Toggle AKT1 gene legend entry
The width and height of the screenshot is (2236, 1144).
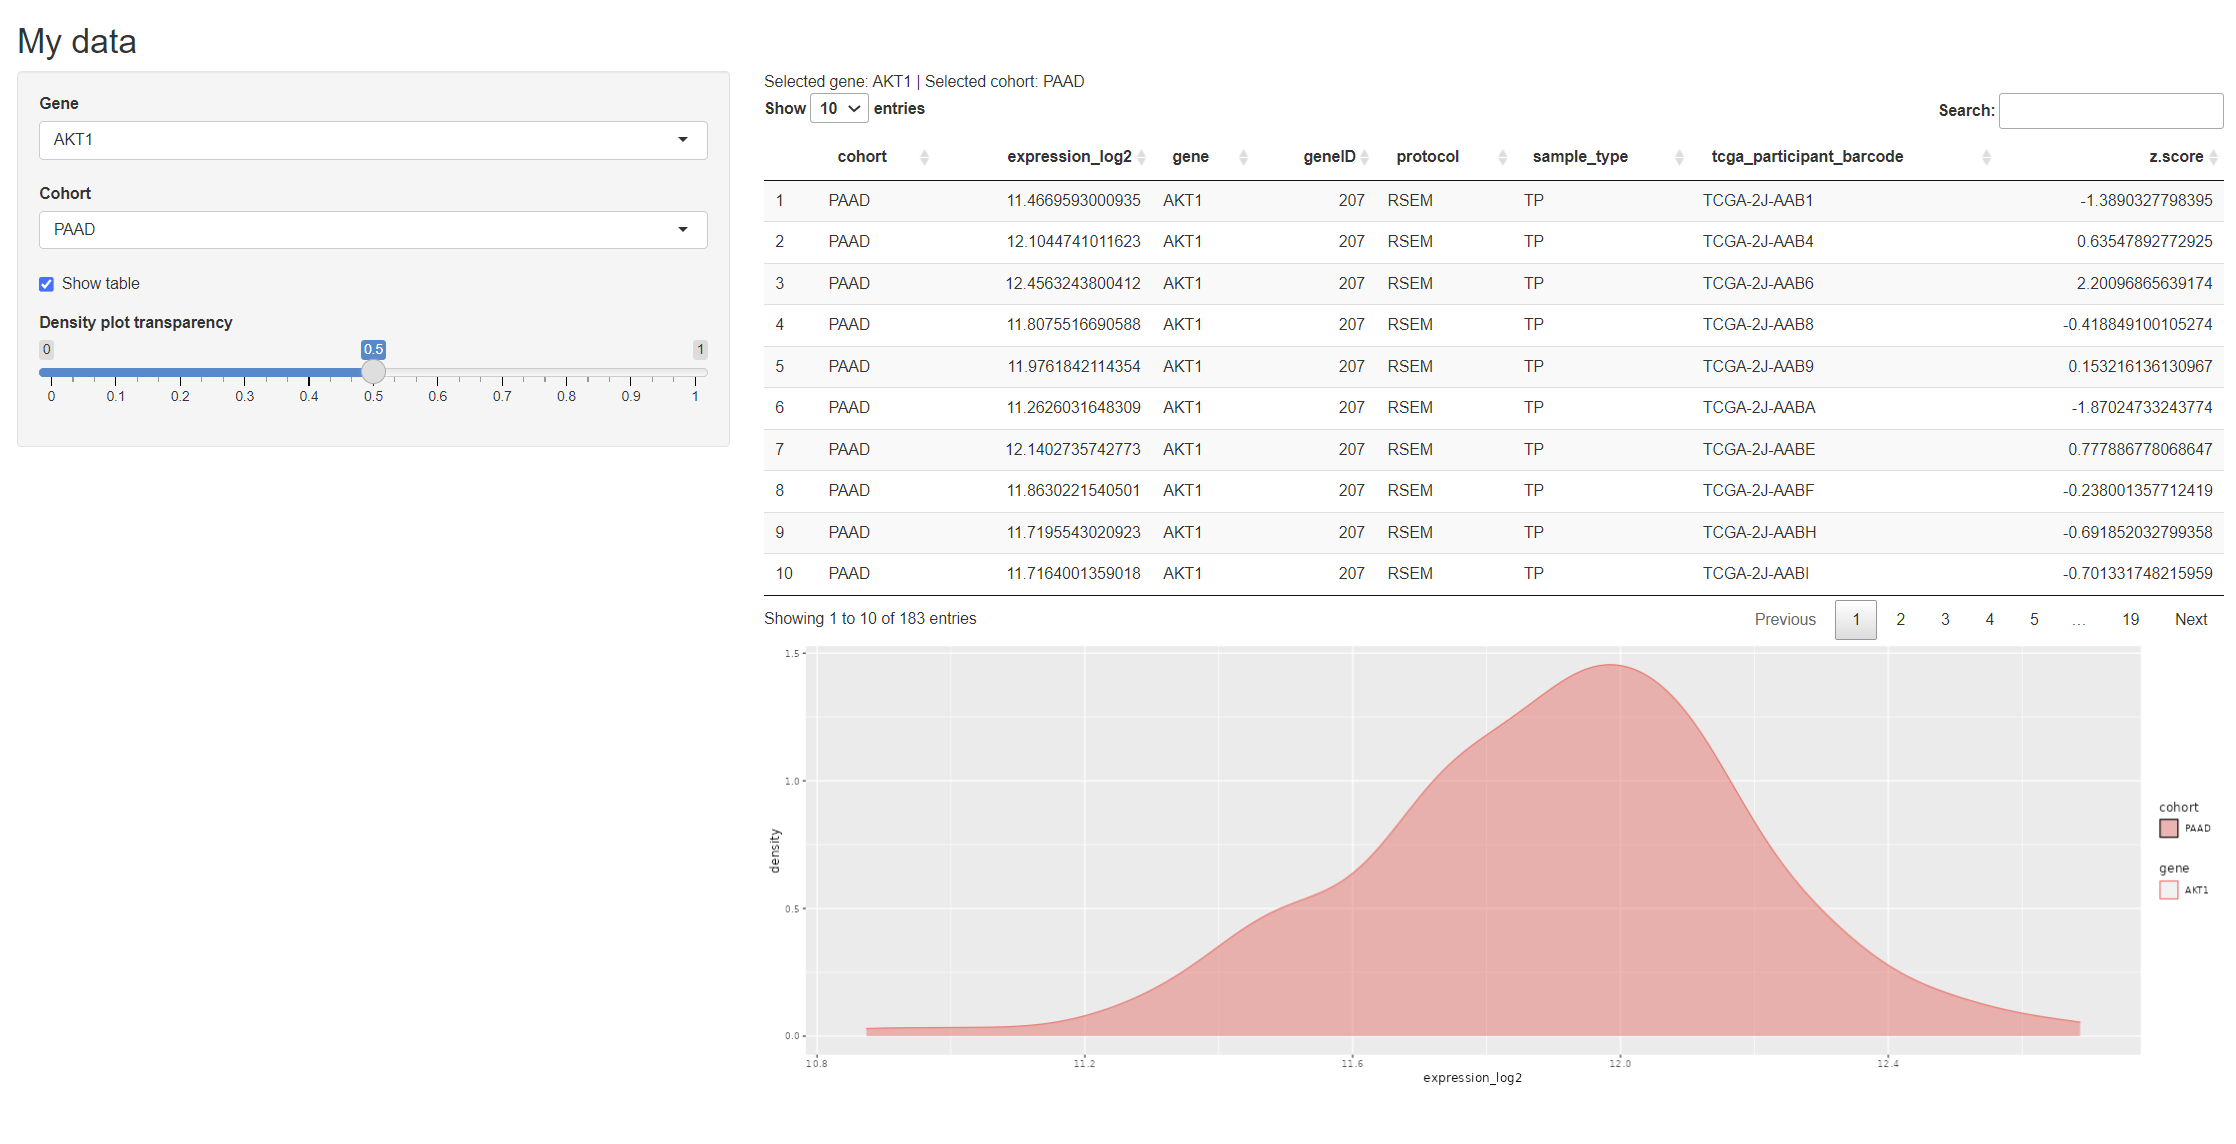tap(2169, 889)
